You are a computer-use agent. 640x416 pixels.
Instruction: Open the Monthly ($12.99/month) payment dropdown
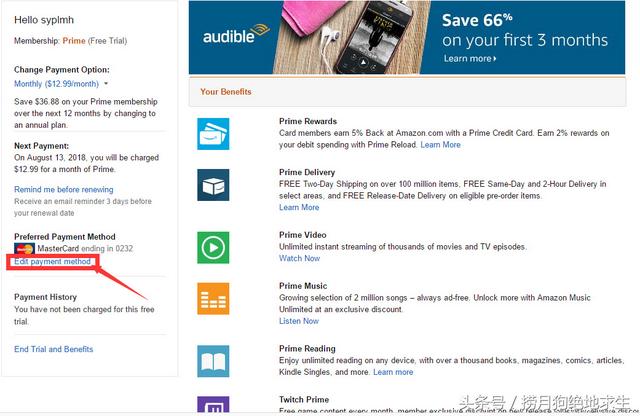coord(61,83)
